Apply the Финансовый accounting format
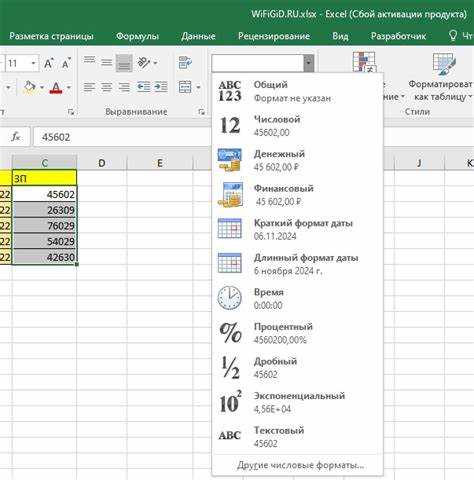Screen dimensions: 474x480 click(x=297, y=195)
